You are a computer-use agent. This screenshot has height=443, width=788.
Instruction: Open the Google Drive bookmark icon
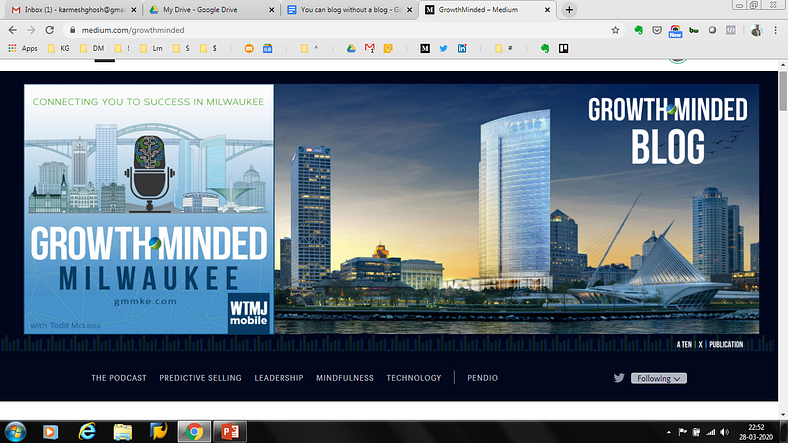coord(351,48)
